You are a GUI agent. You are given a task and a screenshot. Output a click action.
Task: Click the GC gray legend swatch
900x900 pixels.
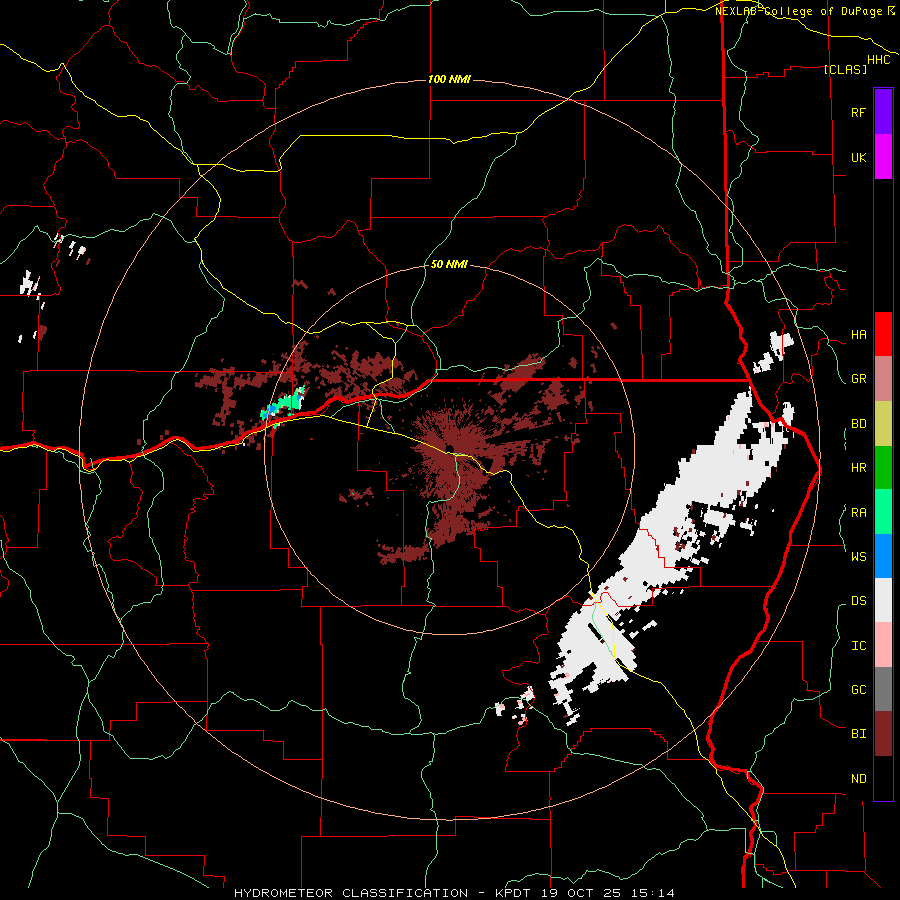[x=883, y=689]
